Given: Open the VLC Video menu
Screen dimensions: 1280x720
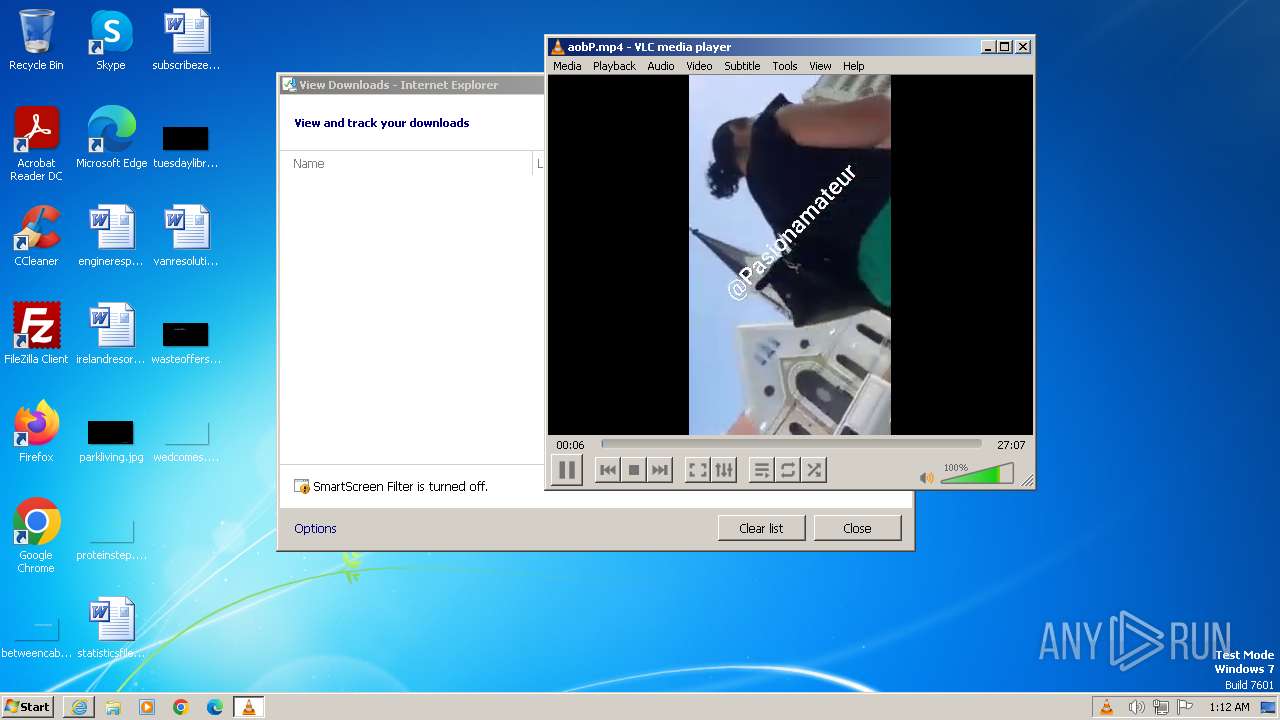Looking at the screenshot, I should tap(699, 66).
